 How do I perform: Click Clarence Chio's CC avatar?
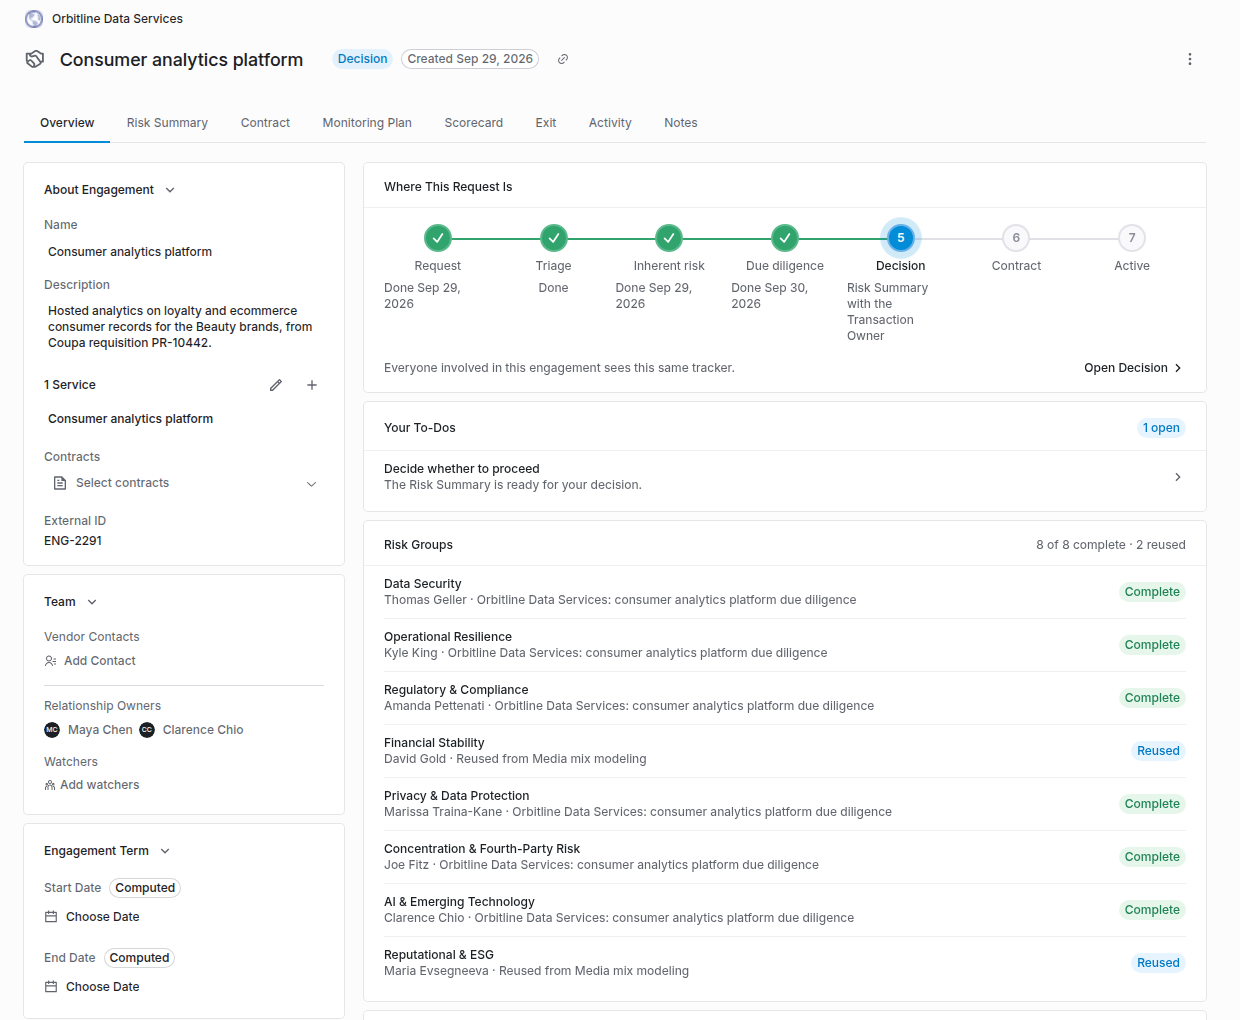tap(147, 730)
